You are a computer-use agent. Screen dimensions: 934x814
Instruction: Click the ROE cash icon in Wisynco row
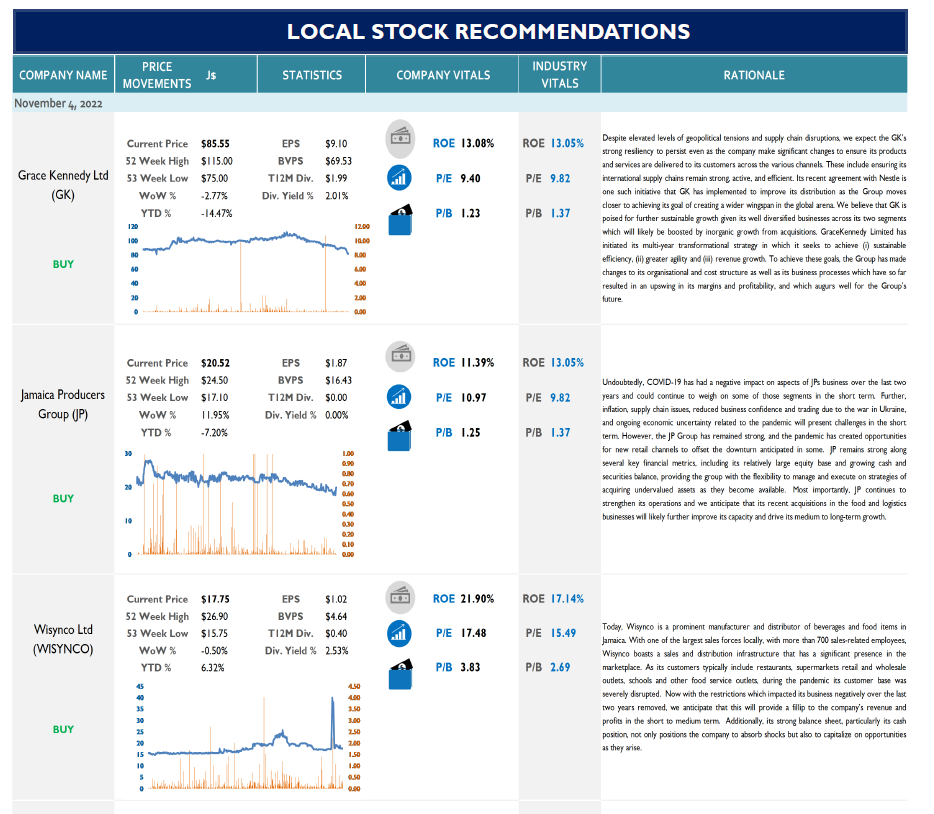pos(400,597)
